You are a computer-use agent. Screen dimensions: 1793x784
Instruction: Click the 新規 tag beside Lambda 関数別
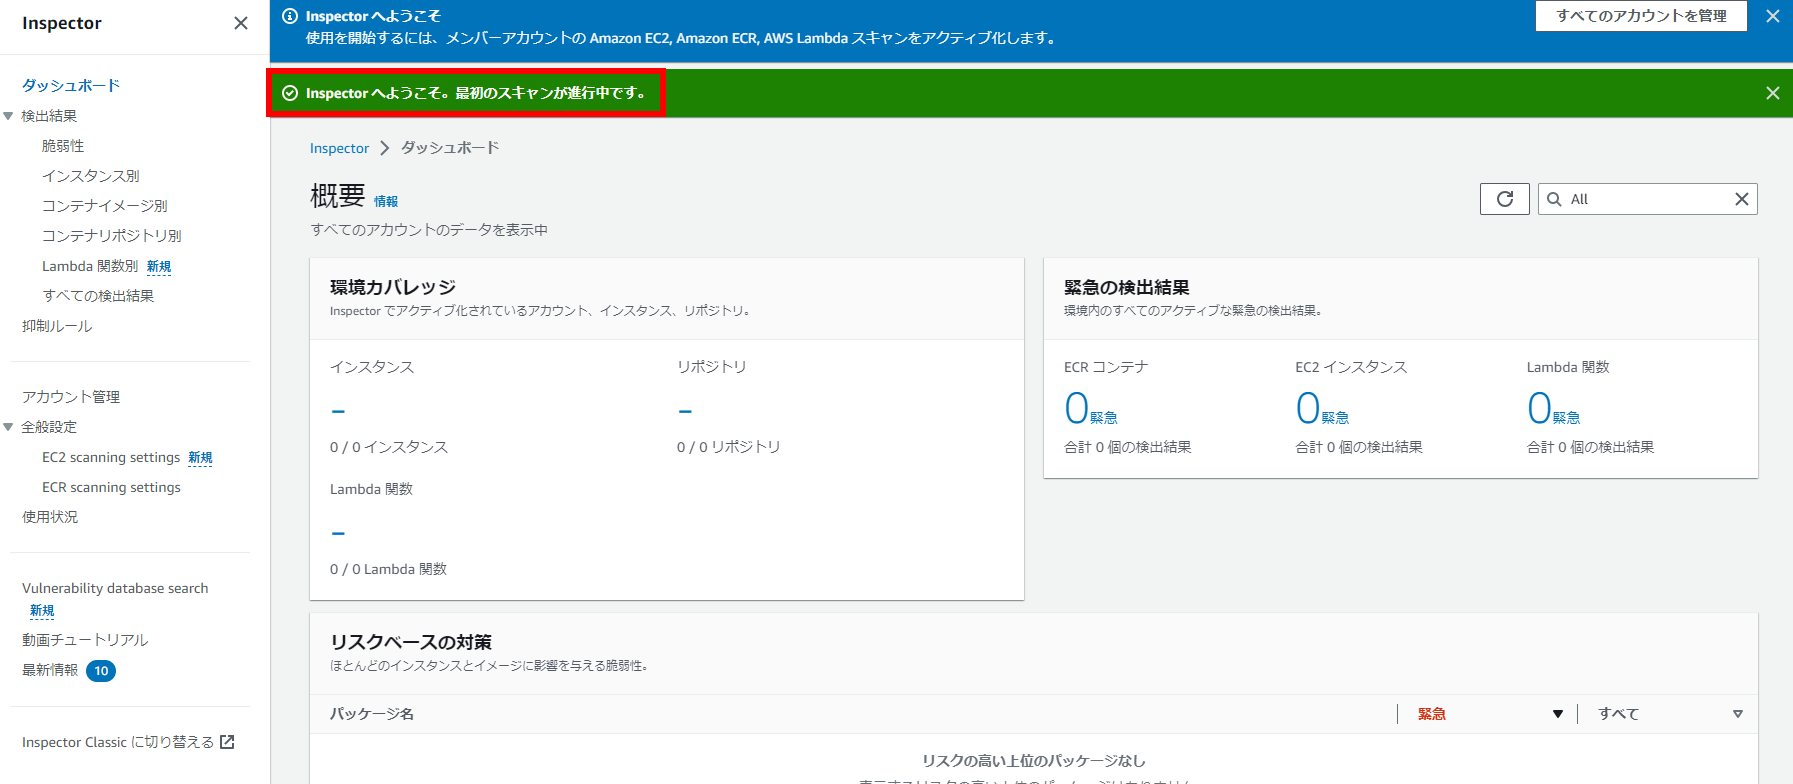(x=159, y=266)
